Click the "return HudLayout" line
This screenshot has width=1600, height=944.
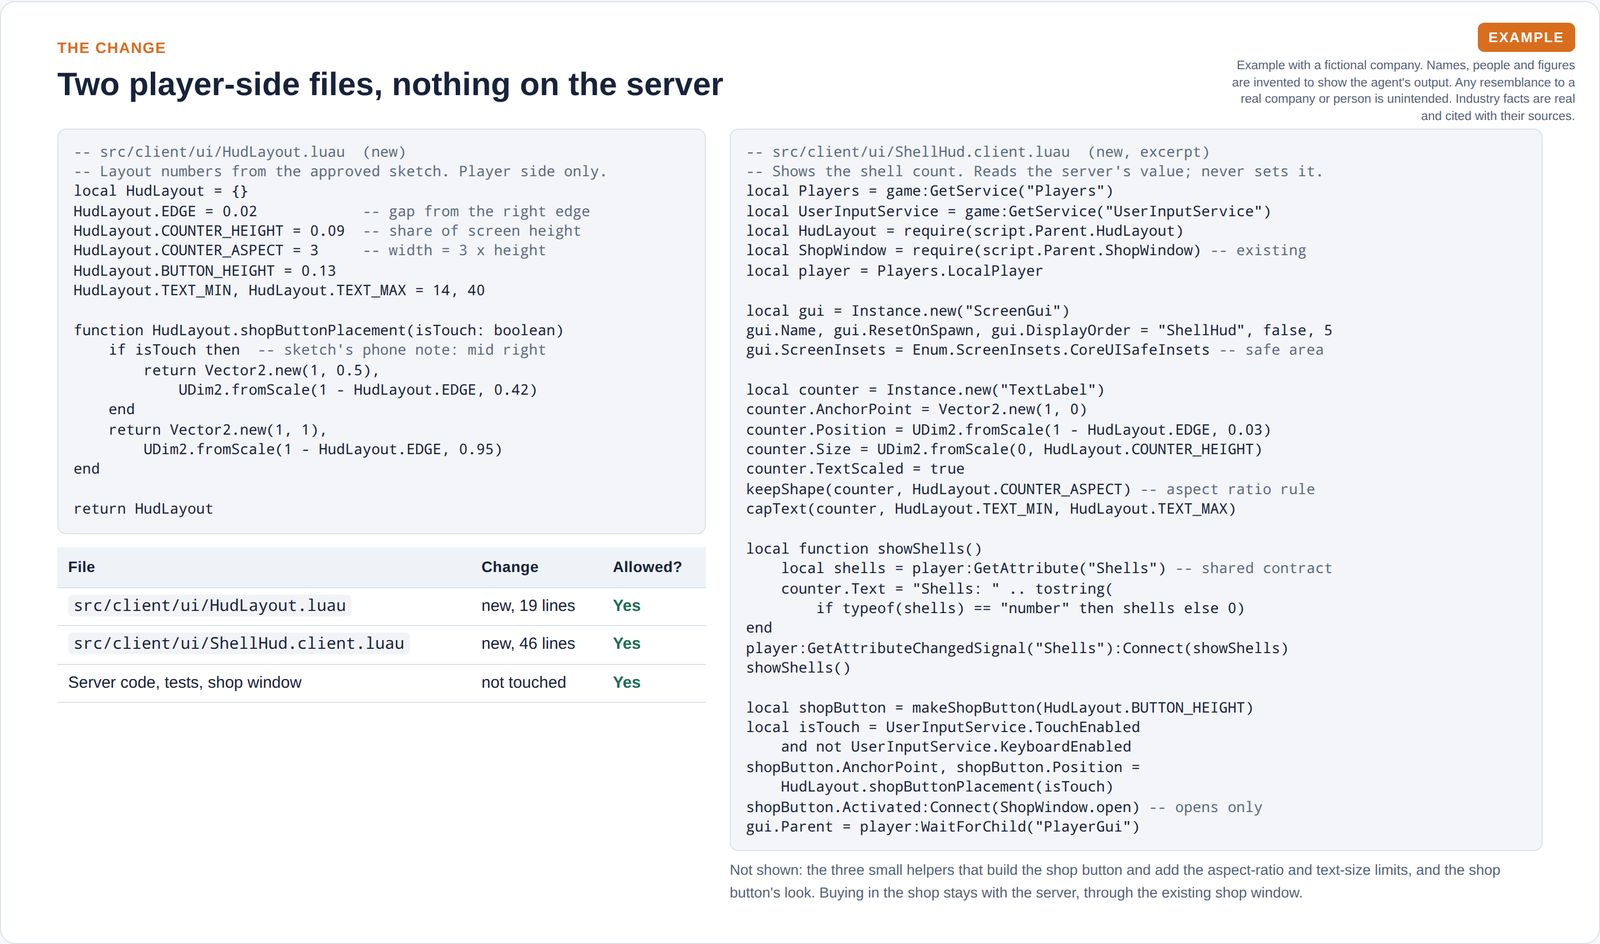[143, 508]
